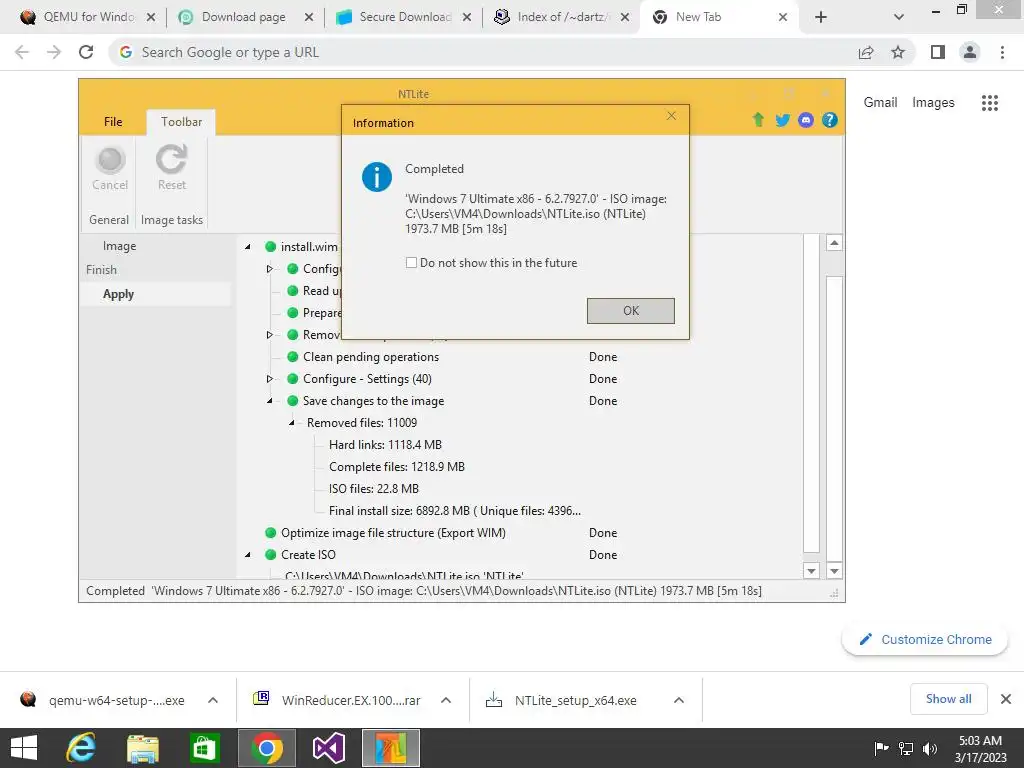Open Chrome three-dot menu

click(1002, 52)
